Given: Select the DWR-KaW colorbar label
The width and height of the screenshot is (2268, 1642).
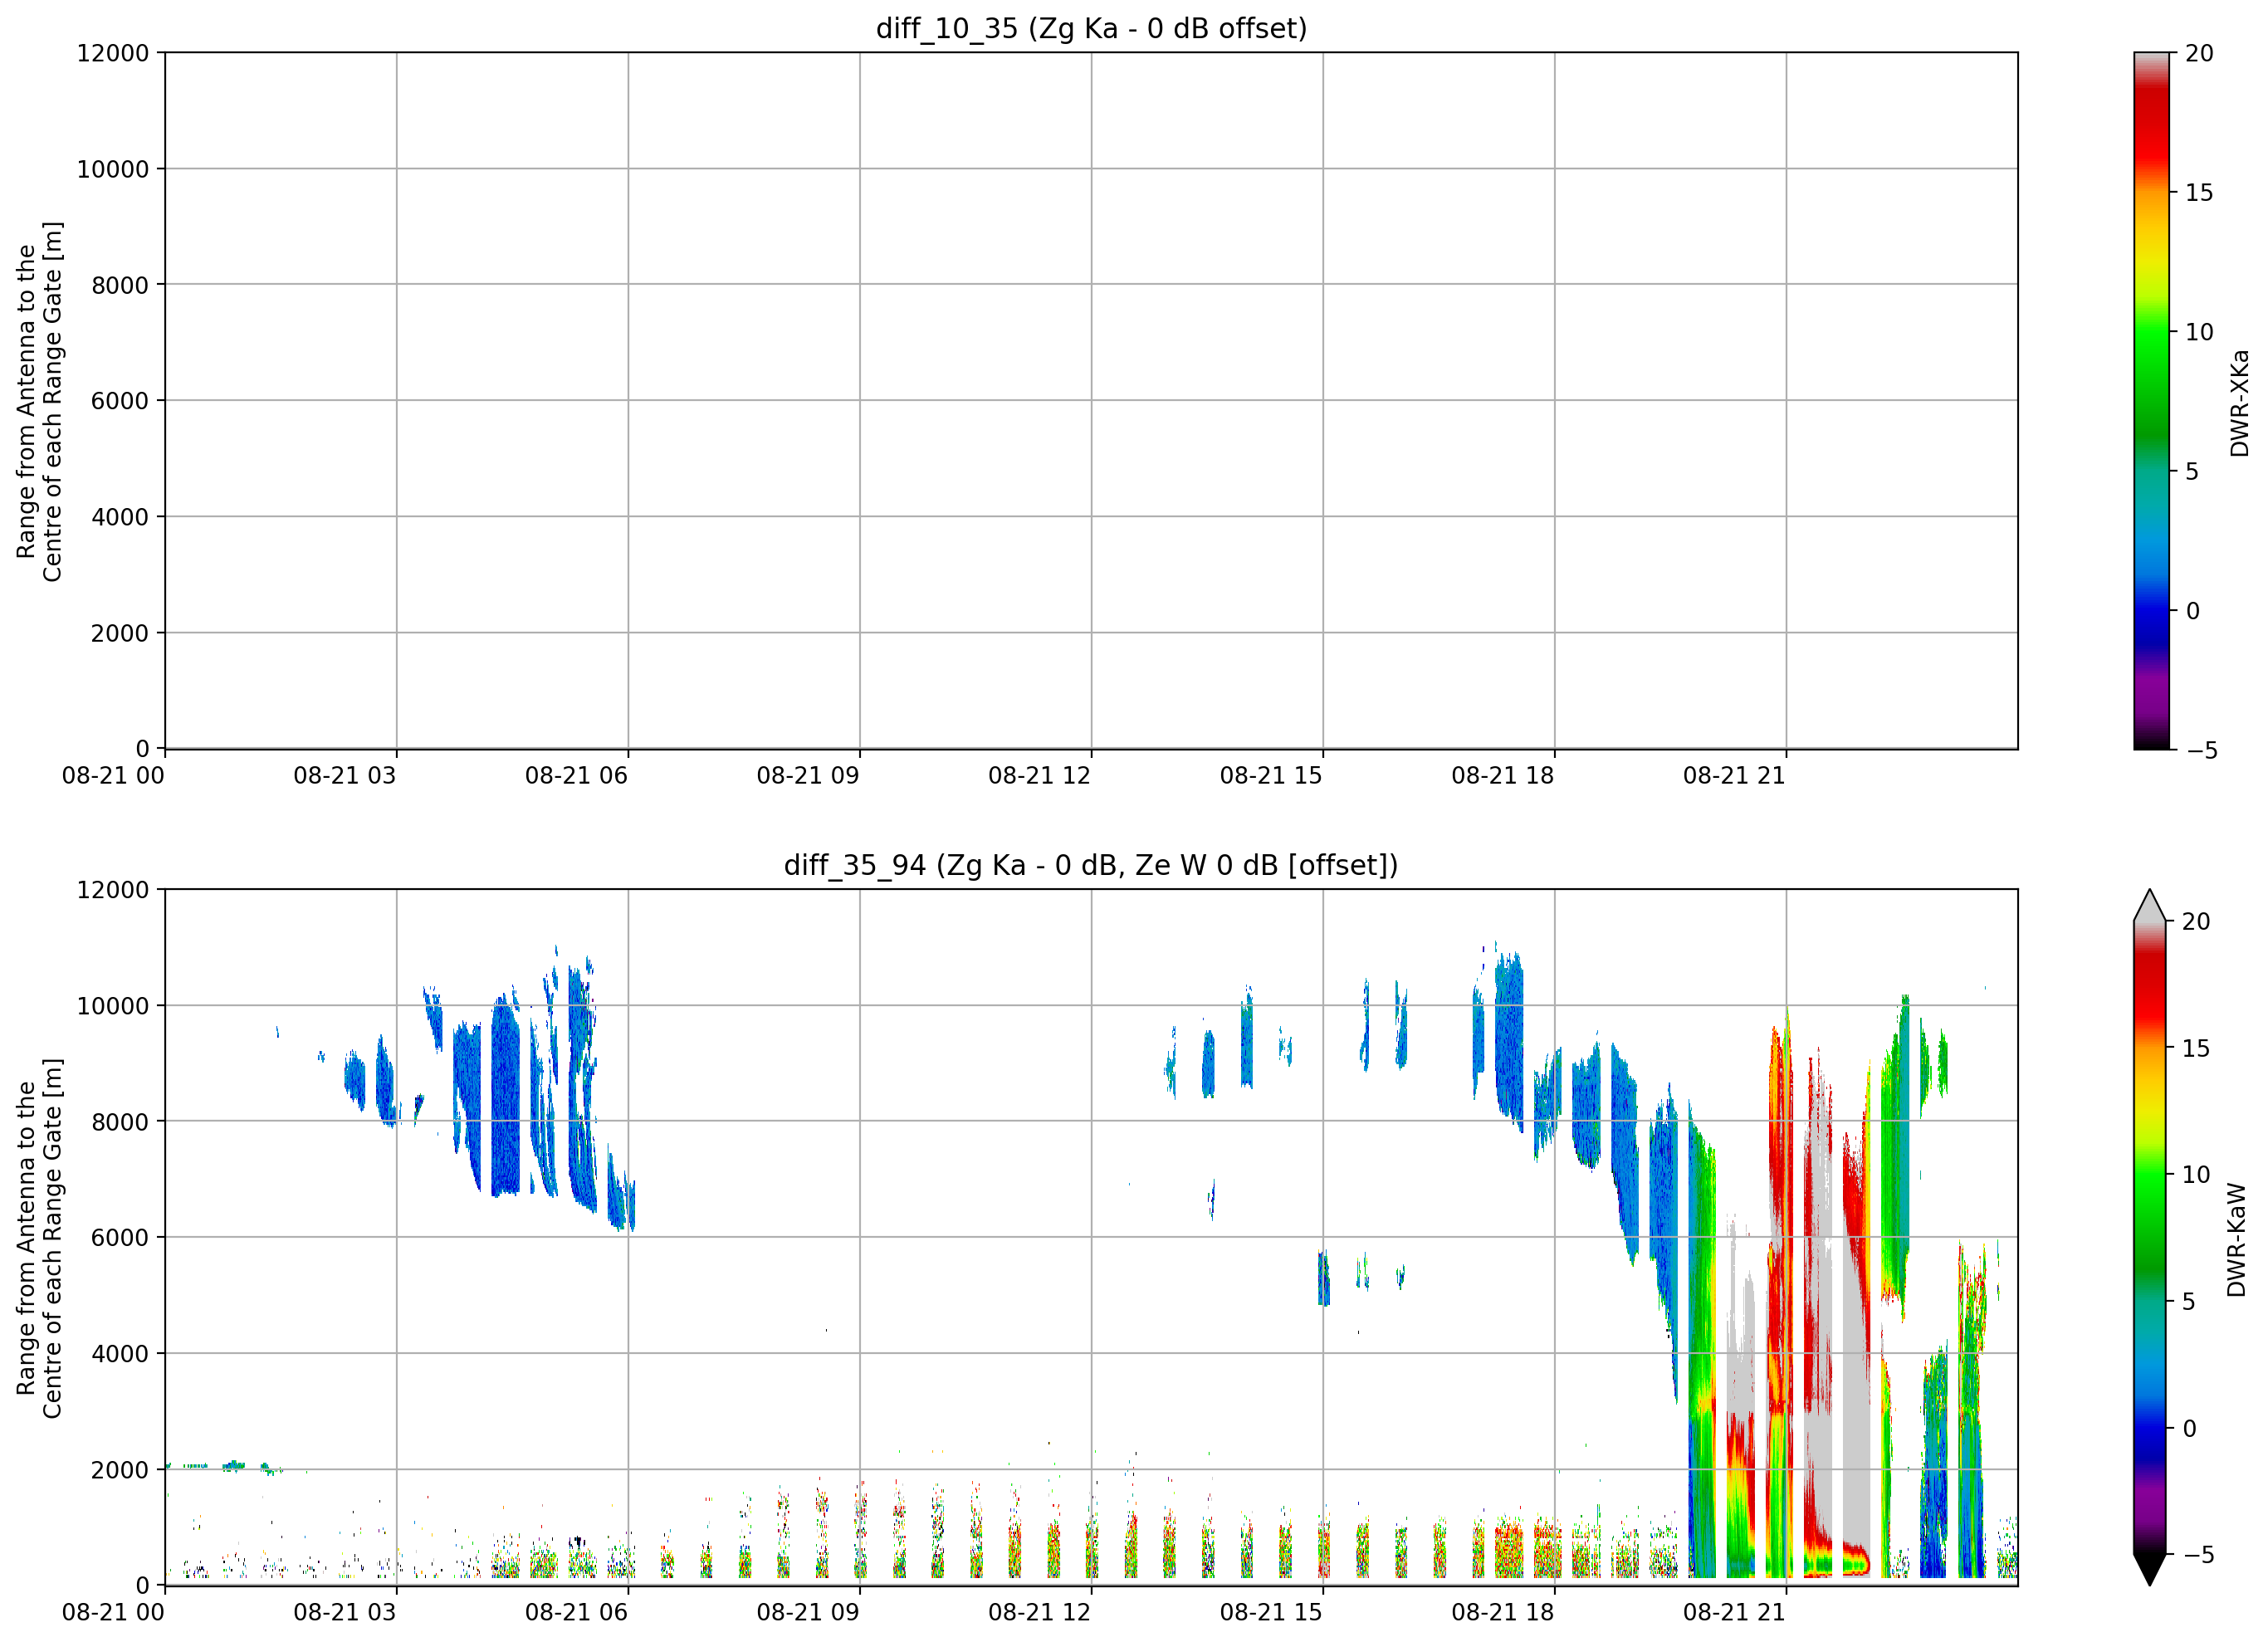Looking at the screenshot, I should [2237, 1240].
